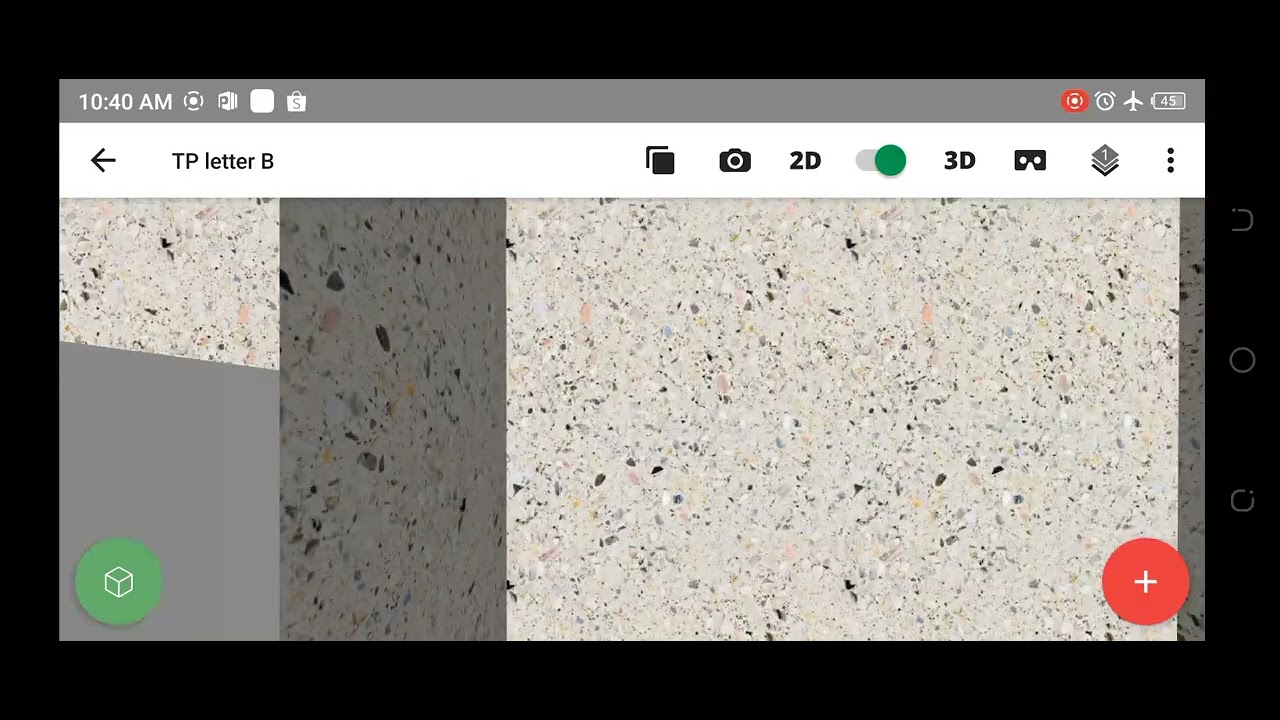Tap the alarm clock status icon
Viewport: 1280px width, 720px height.
(1105, 101)
